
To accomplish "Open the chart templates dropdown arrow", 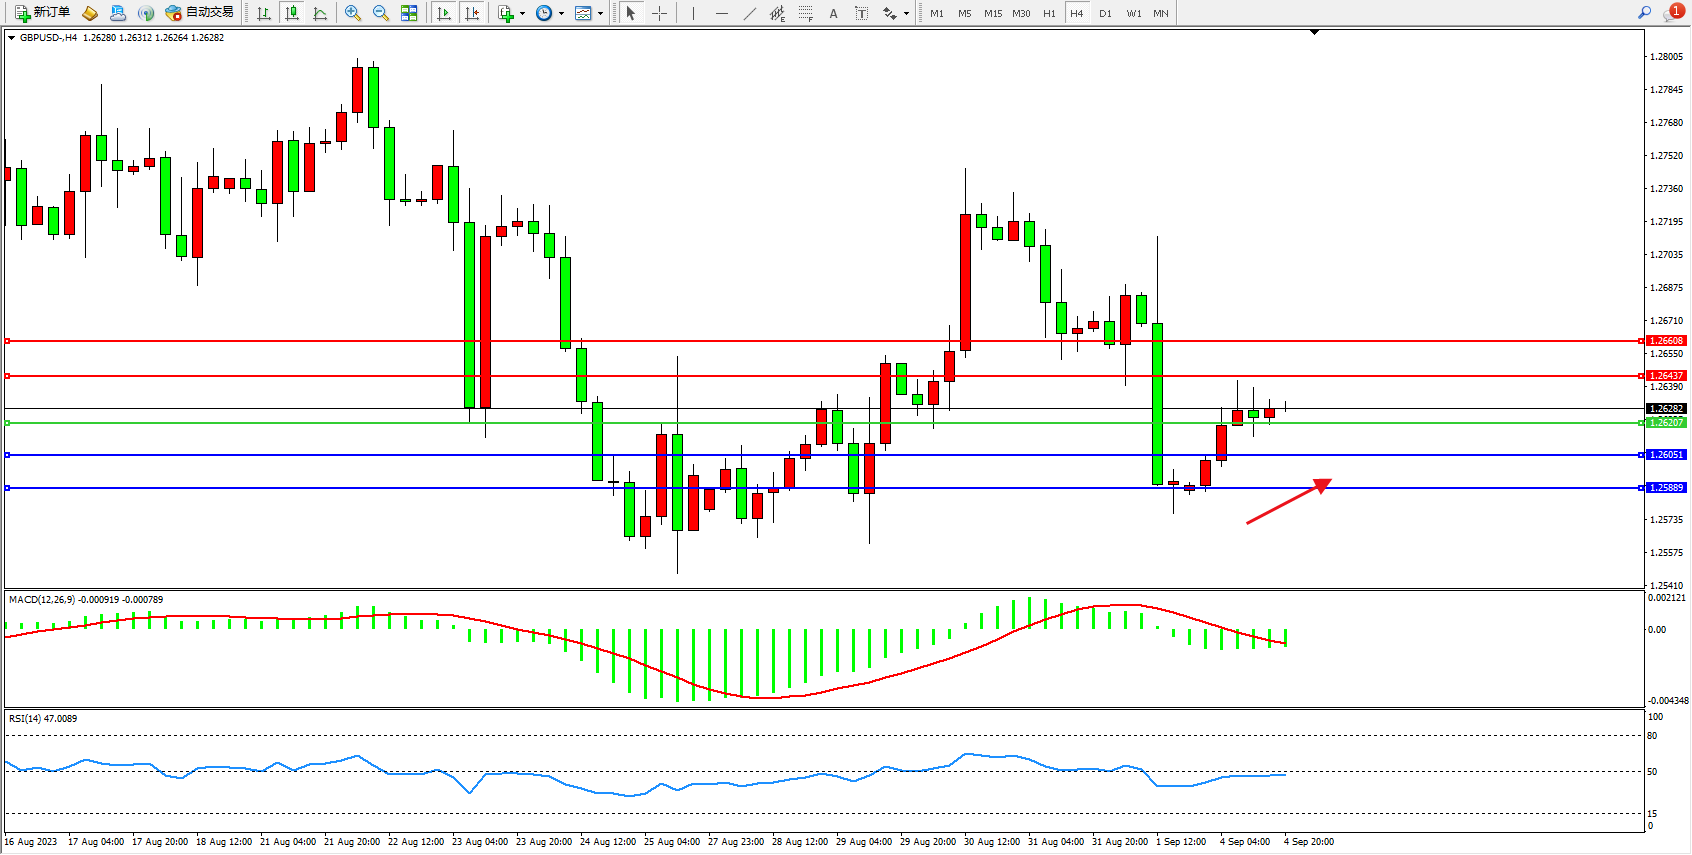I will [x=600, y=13].
